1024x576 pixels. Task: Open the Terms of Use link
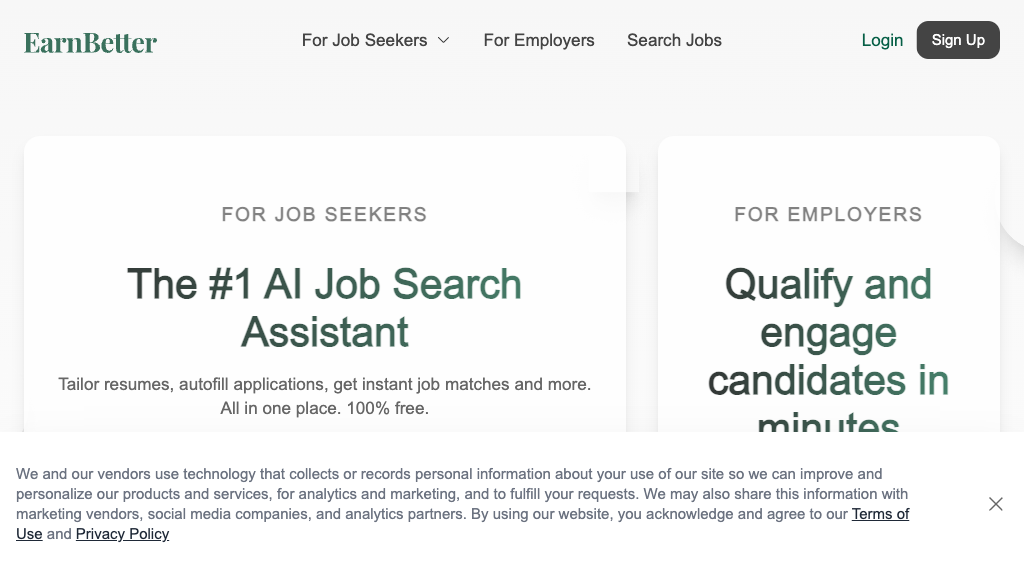click(880, 514)
